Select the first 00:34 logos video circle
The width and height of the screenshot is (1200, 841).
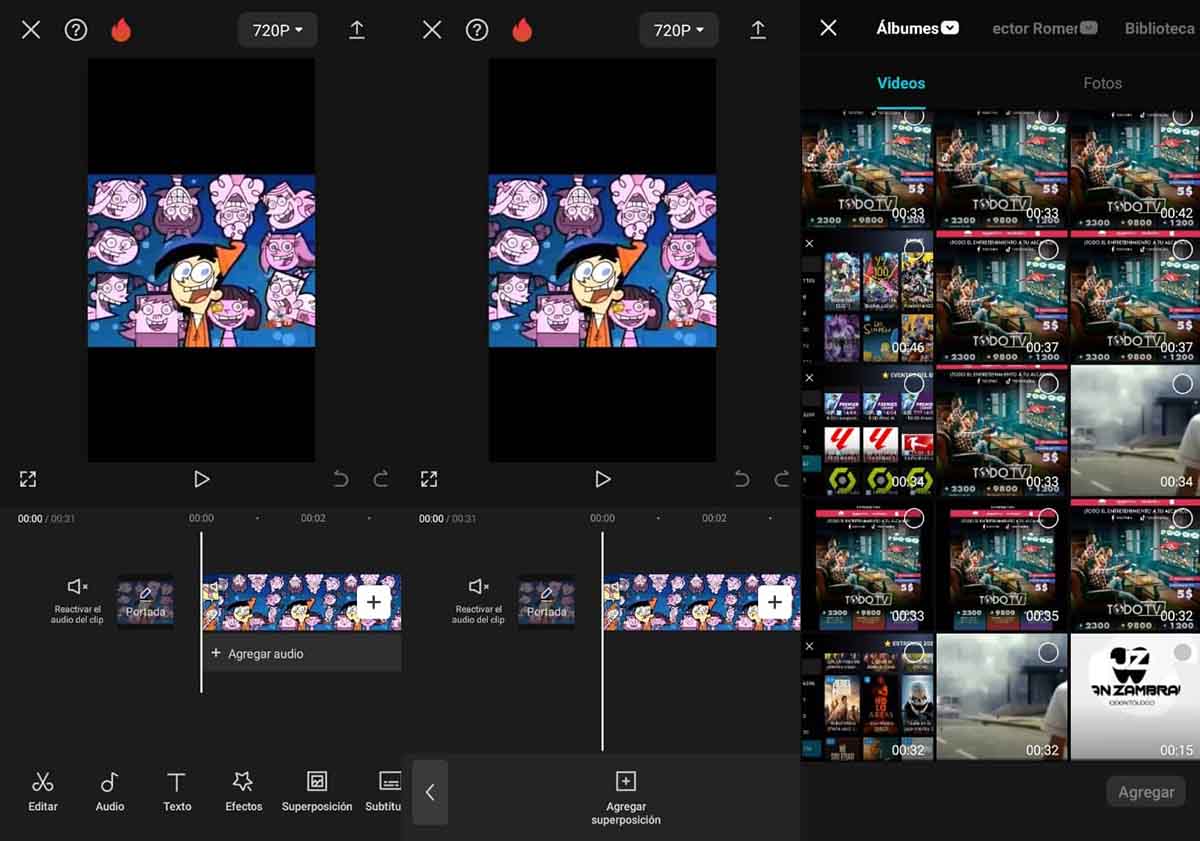pos(913,383)
